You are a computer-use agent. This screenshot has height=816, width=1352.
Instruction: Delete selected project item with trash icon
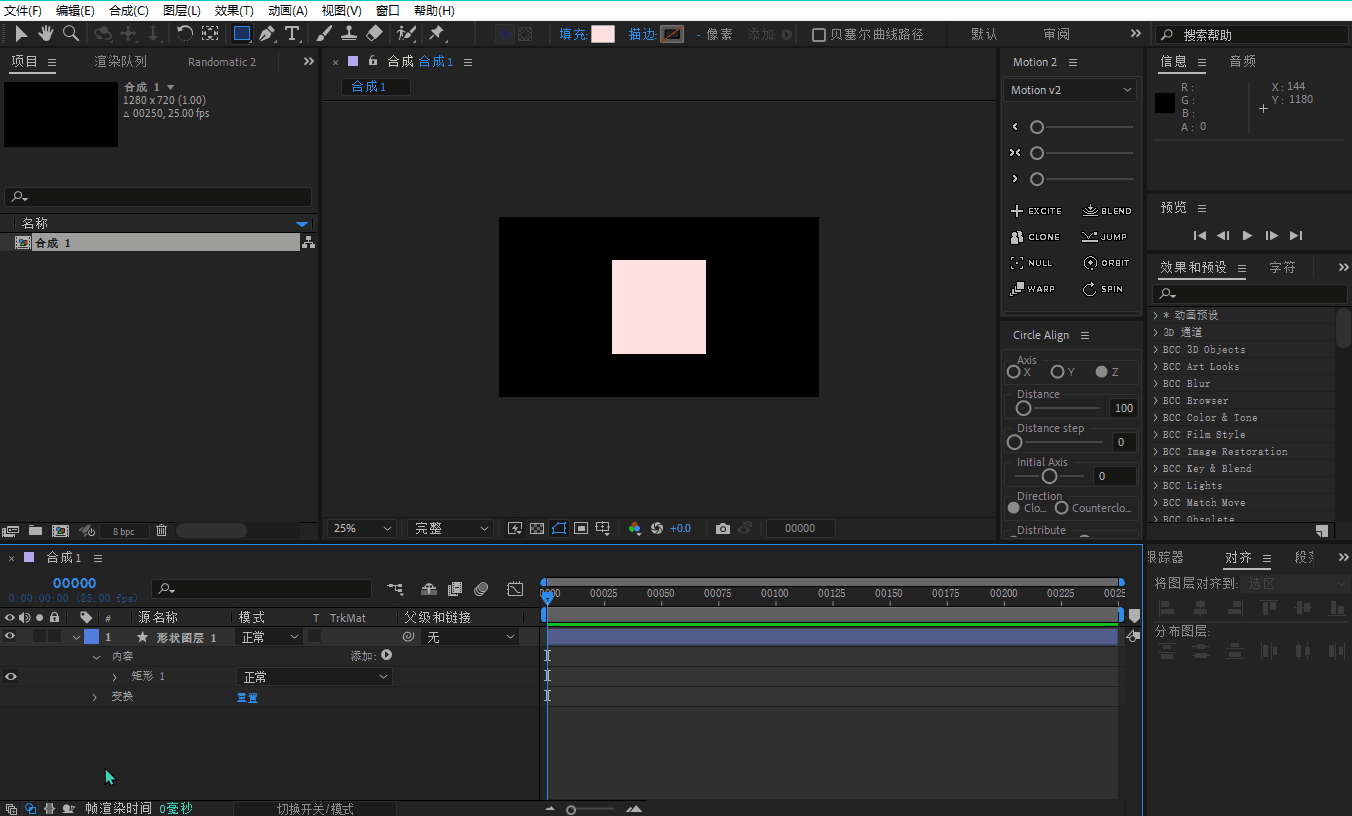(161, 530)
